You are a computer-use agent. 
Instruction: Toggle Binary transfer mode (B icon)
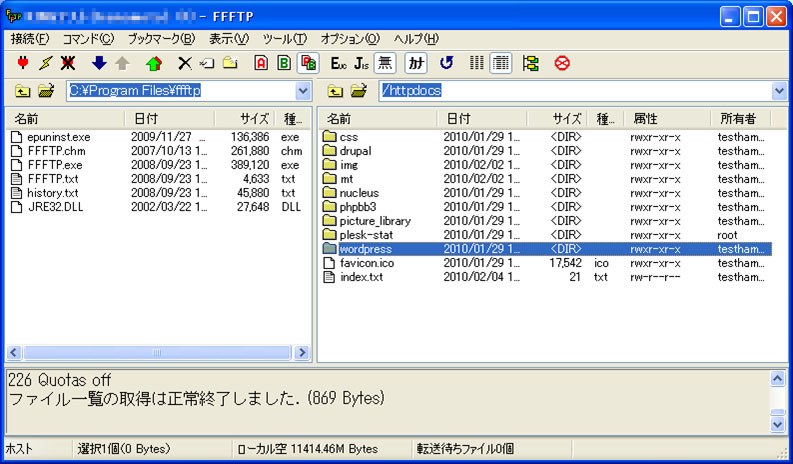284,63
